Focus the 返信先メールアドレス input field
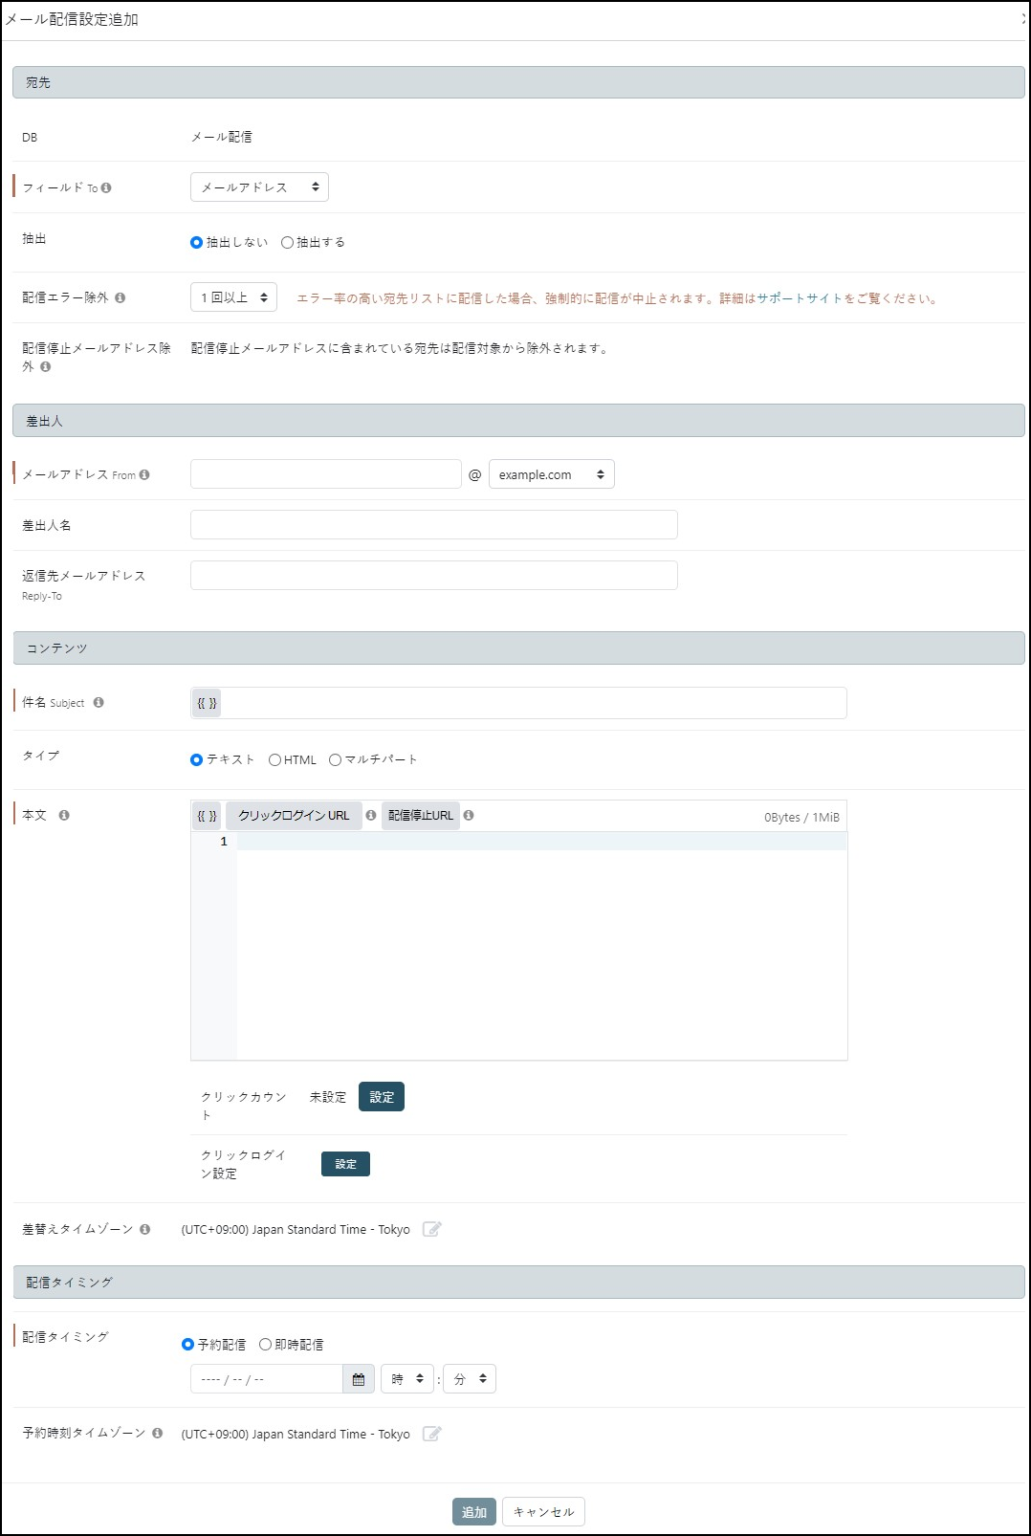 coord(434,575)
